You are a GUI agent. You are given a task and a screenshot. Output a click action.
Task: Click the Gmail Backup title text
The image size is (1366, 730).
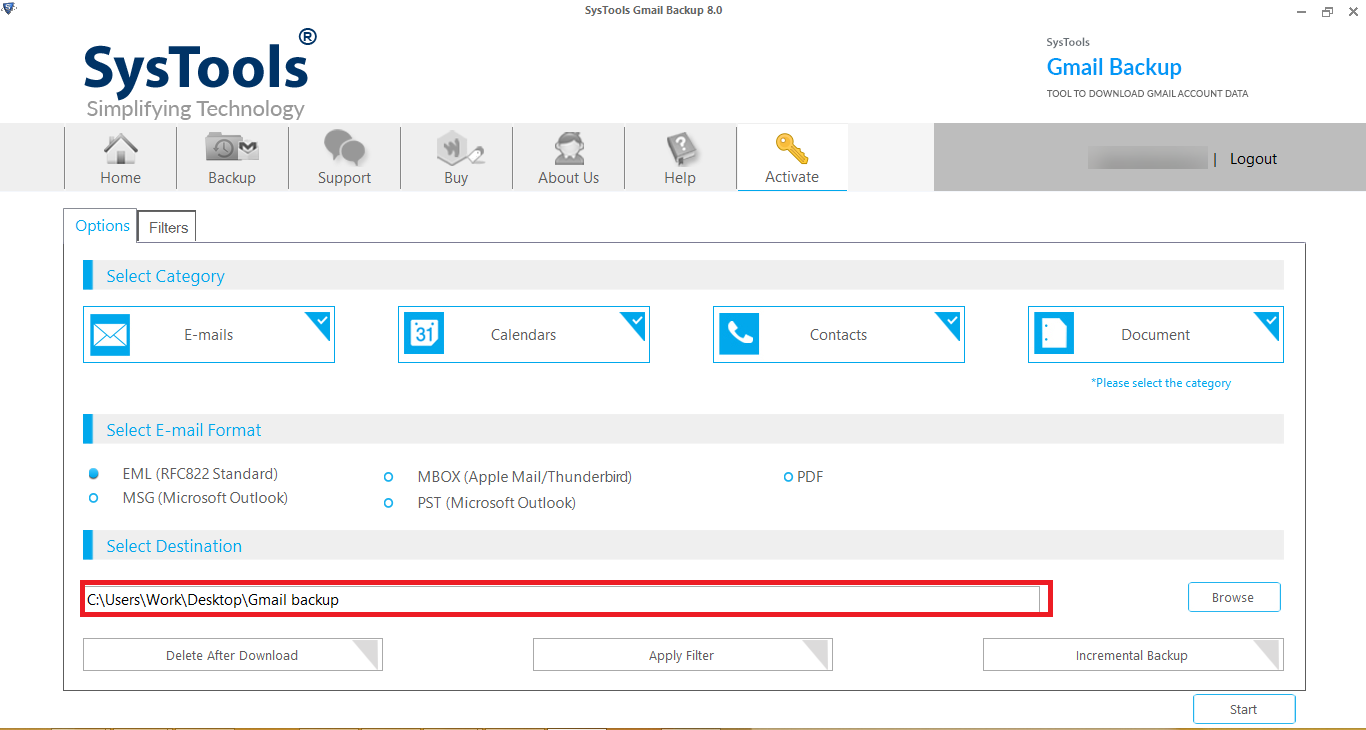[1114, 67]
